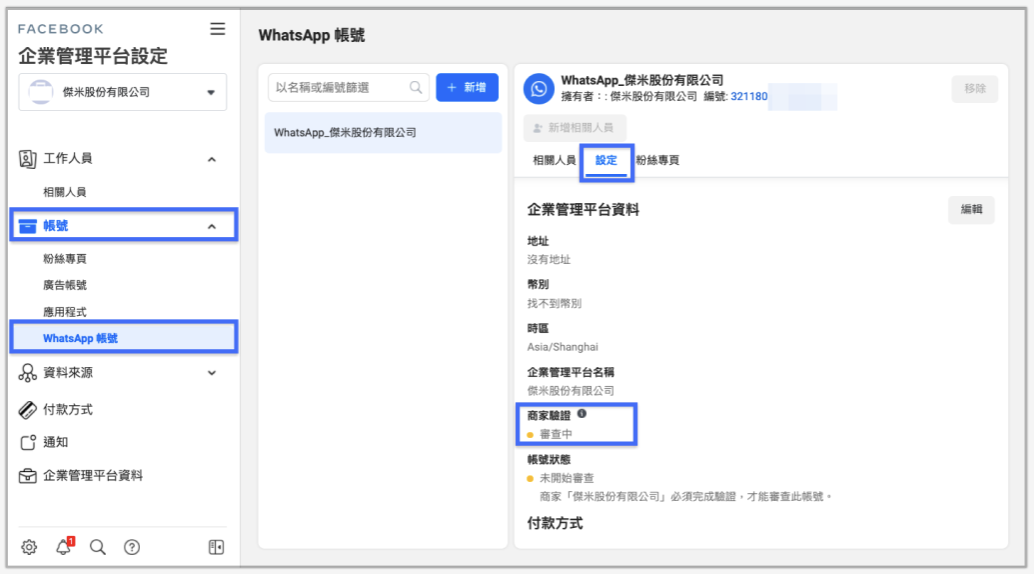Focus the 以名稱或編號篩選 filter field
This screenshot has width=1034, height=574.
pos(349,87)
